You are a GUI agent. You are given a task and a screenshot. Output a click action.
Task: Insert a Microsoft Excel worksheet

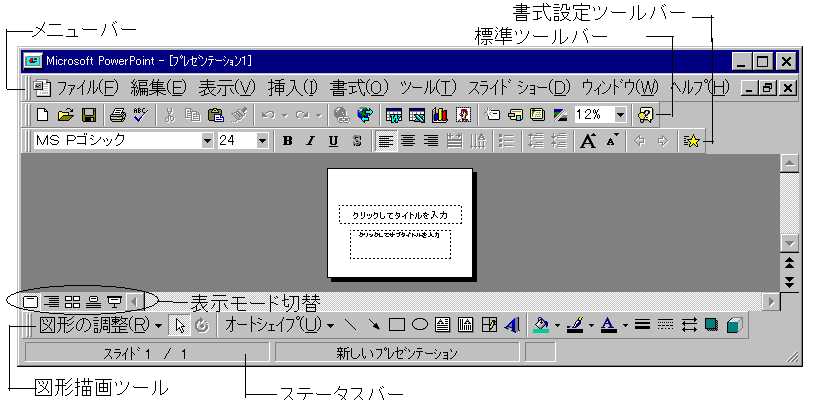coord(416,115)
